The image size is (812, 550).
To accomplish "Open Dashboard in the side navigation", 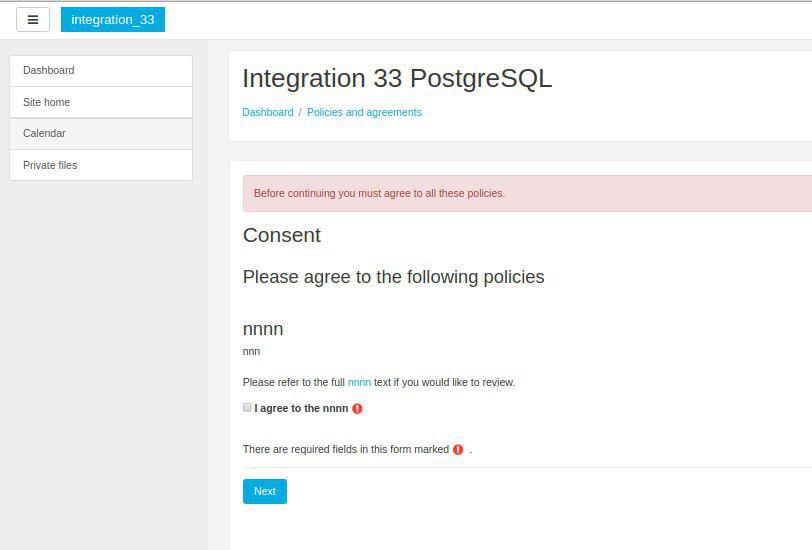I will click(101, 70).
